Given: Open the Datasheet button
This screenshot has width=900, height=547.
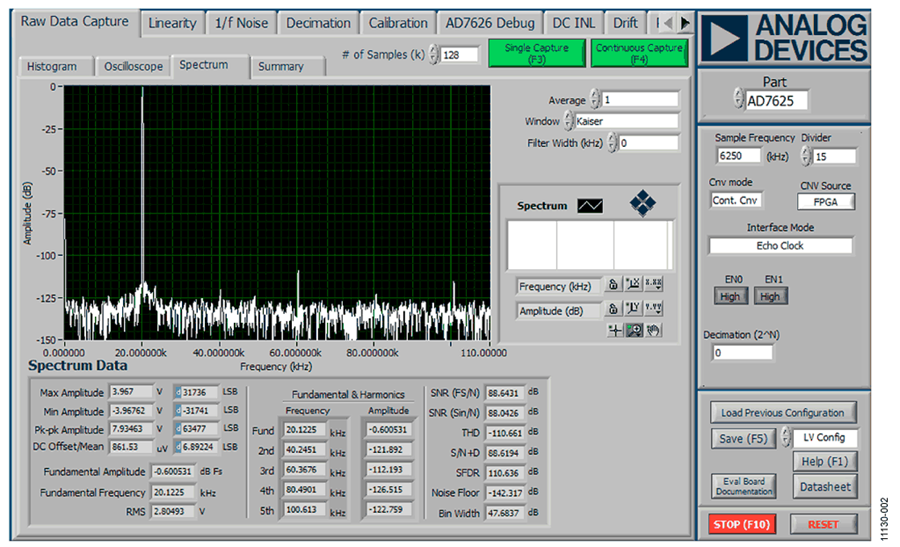Looking at the screenshot, I should [825, 487].
